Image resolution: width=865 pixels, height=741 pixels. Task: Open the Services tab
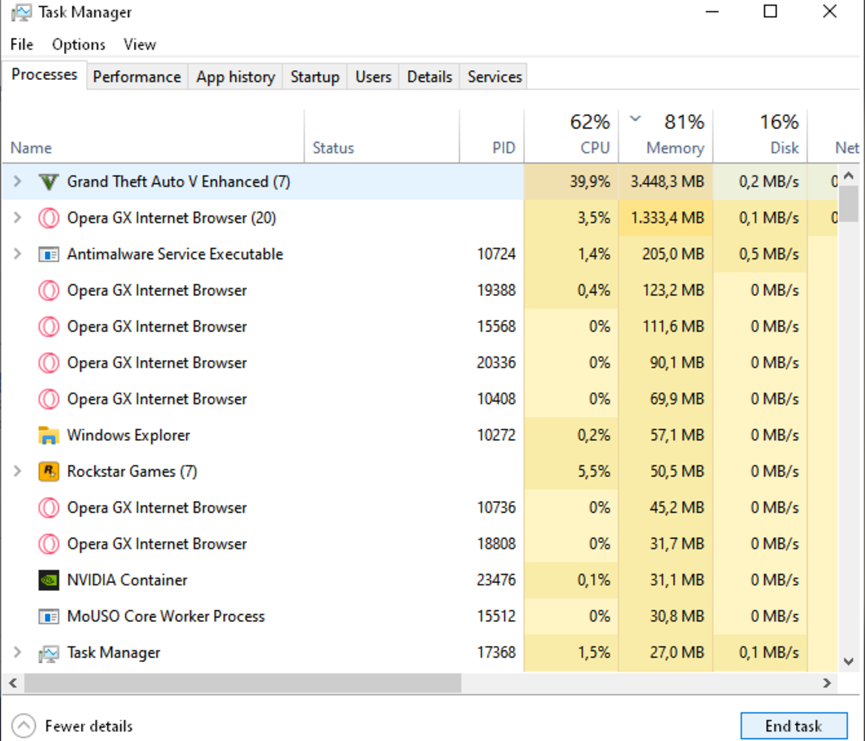pos(495,77)
